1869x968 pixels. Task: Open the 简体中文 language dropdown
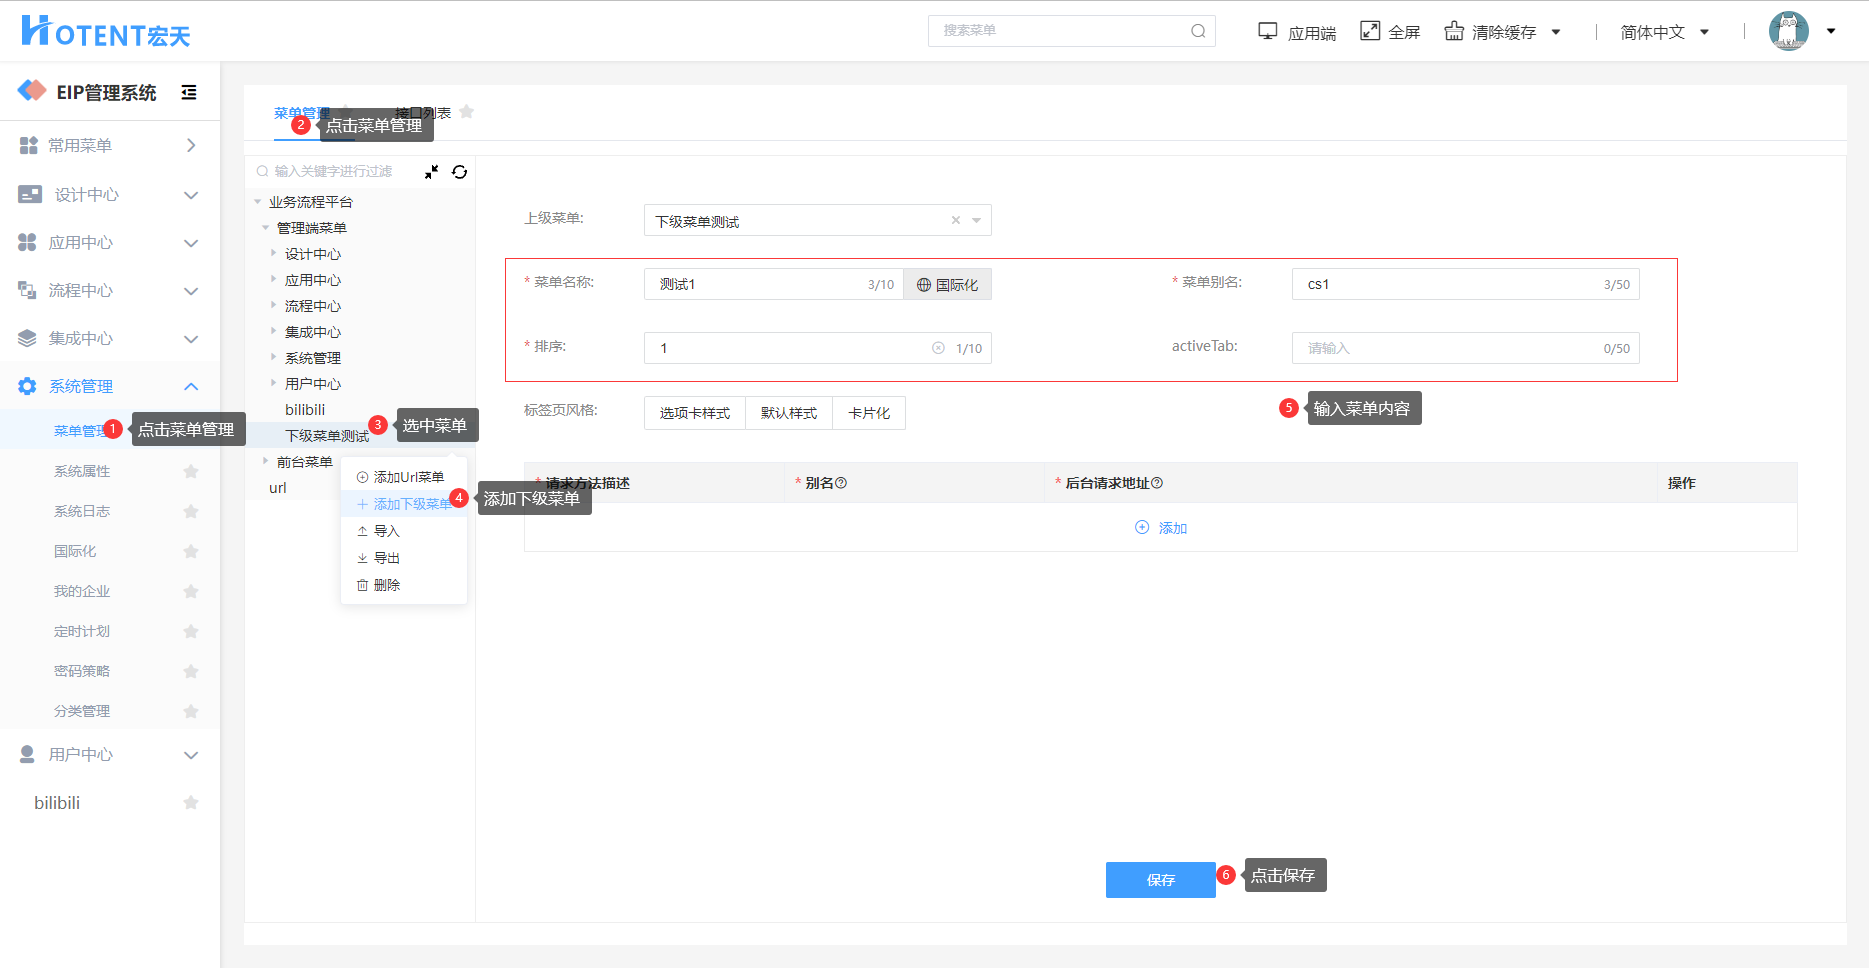[1664, 32]
